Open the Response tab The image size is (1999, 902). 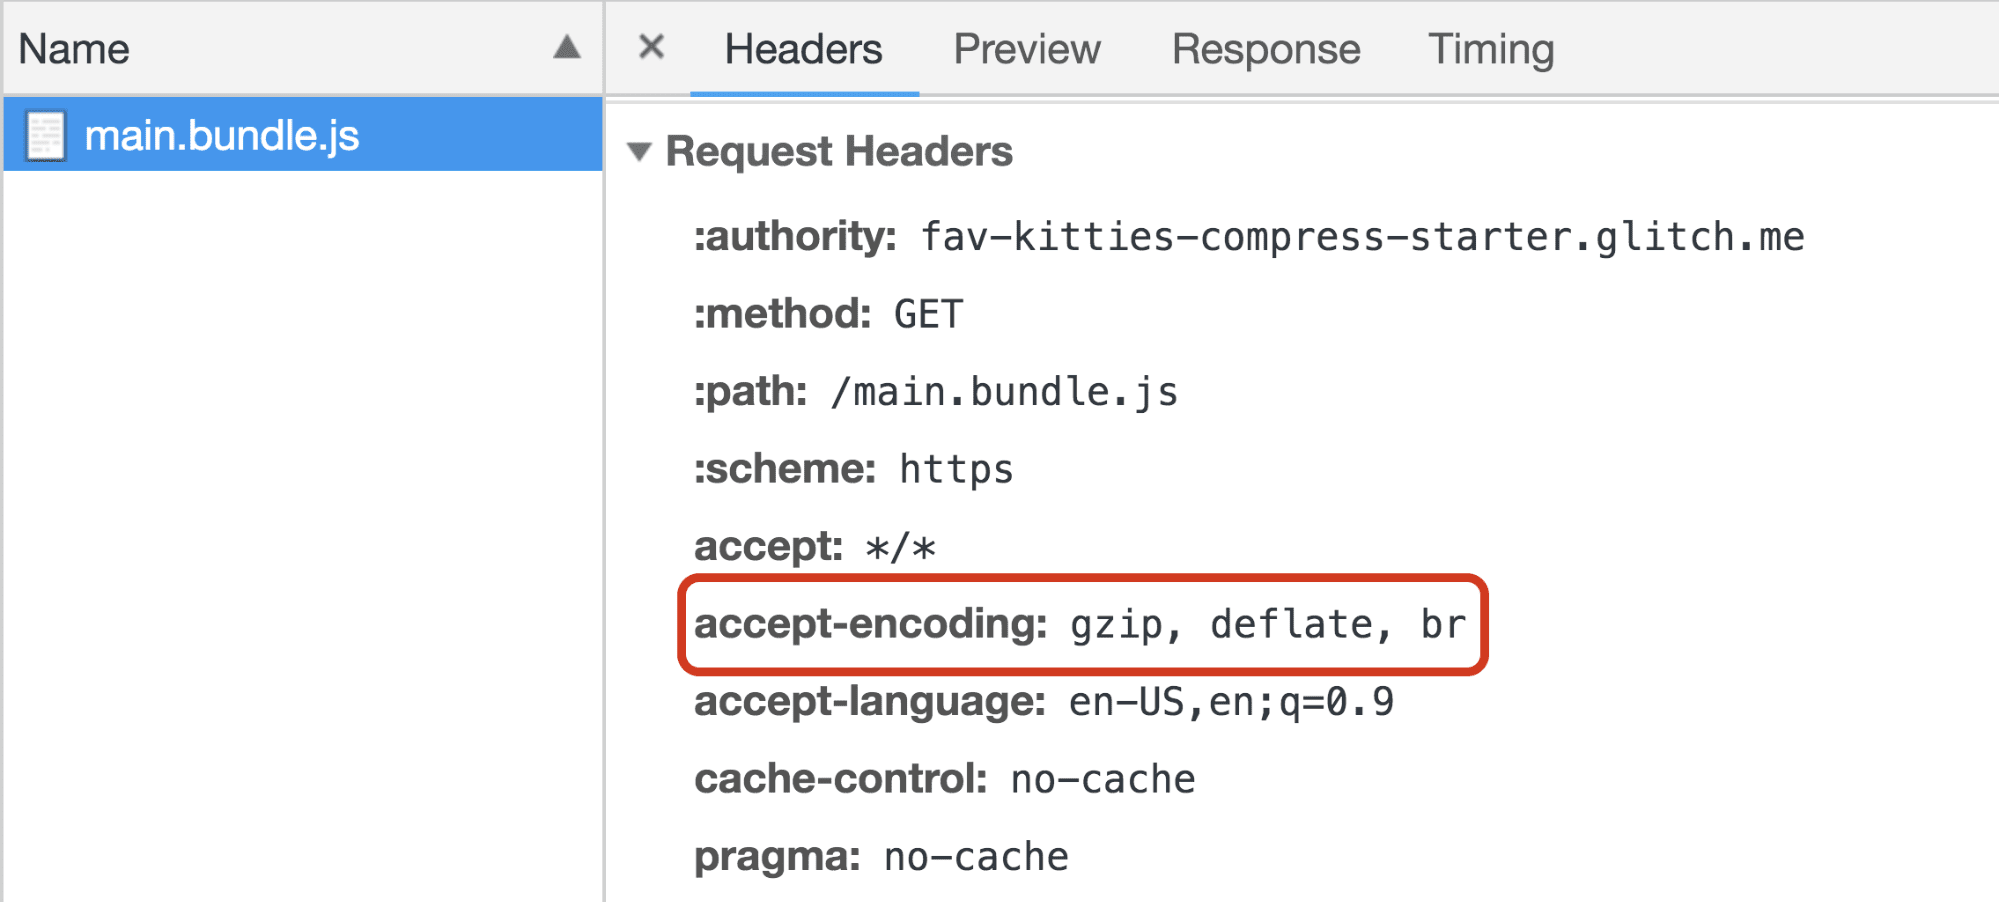coord(1265,48)
